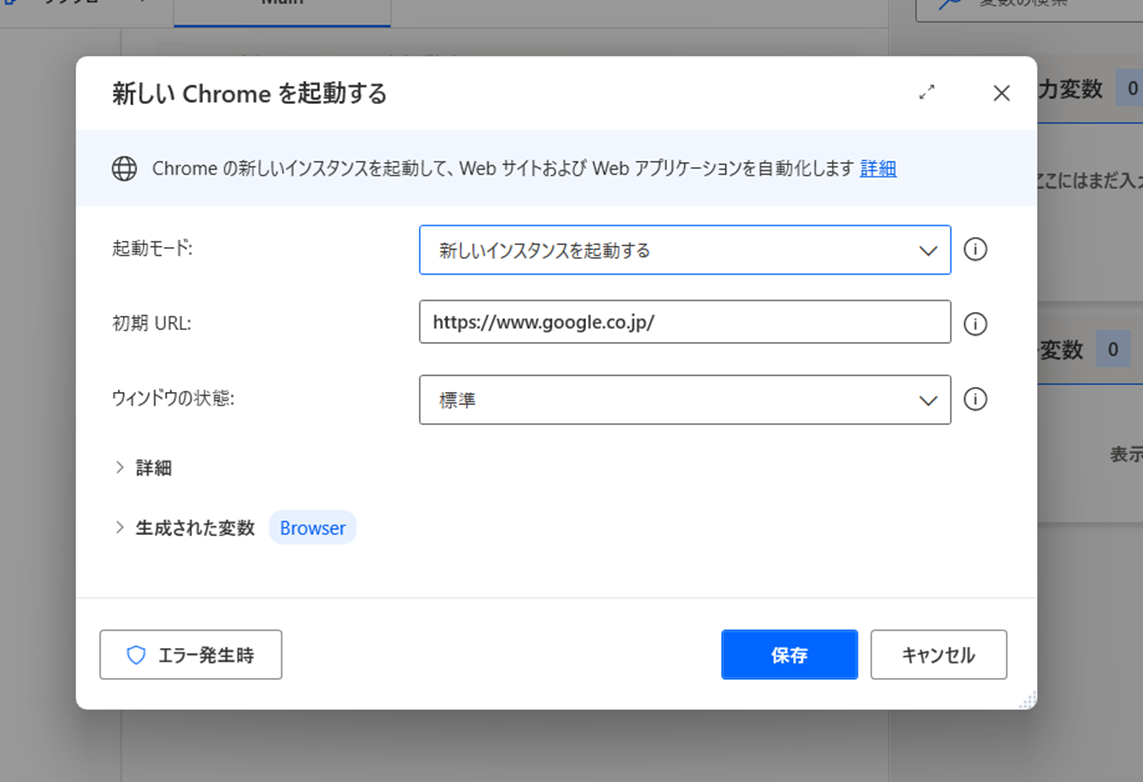Expand the dialog with the resize arrows icon
Image resolution: width=1143 pixels, height=782 pixels.
coord(927,92)
